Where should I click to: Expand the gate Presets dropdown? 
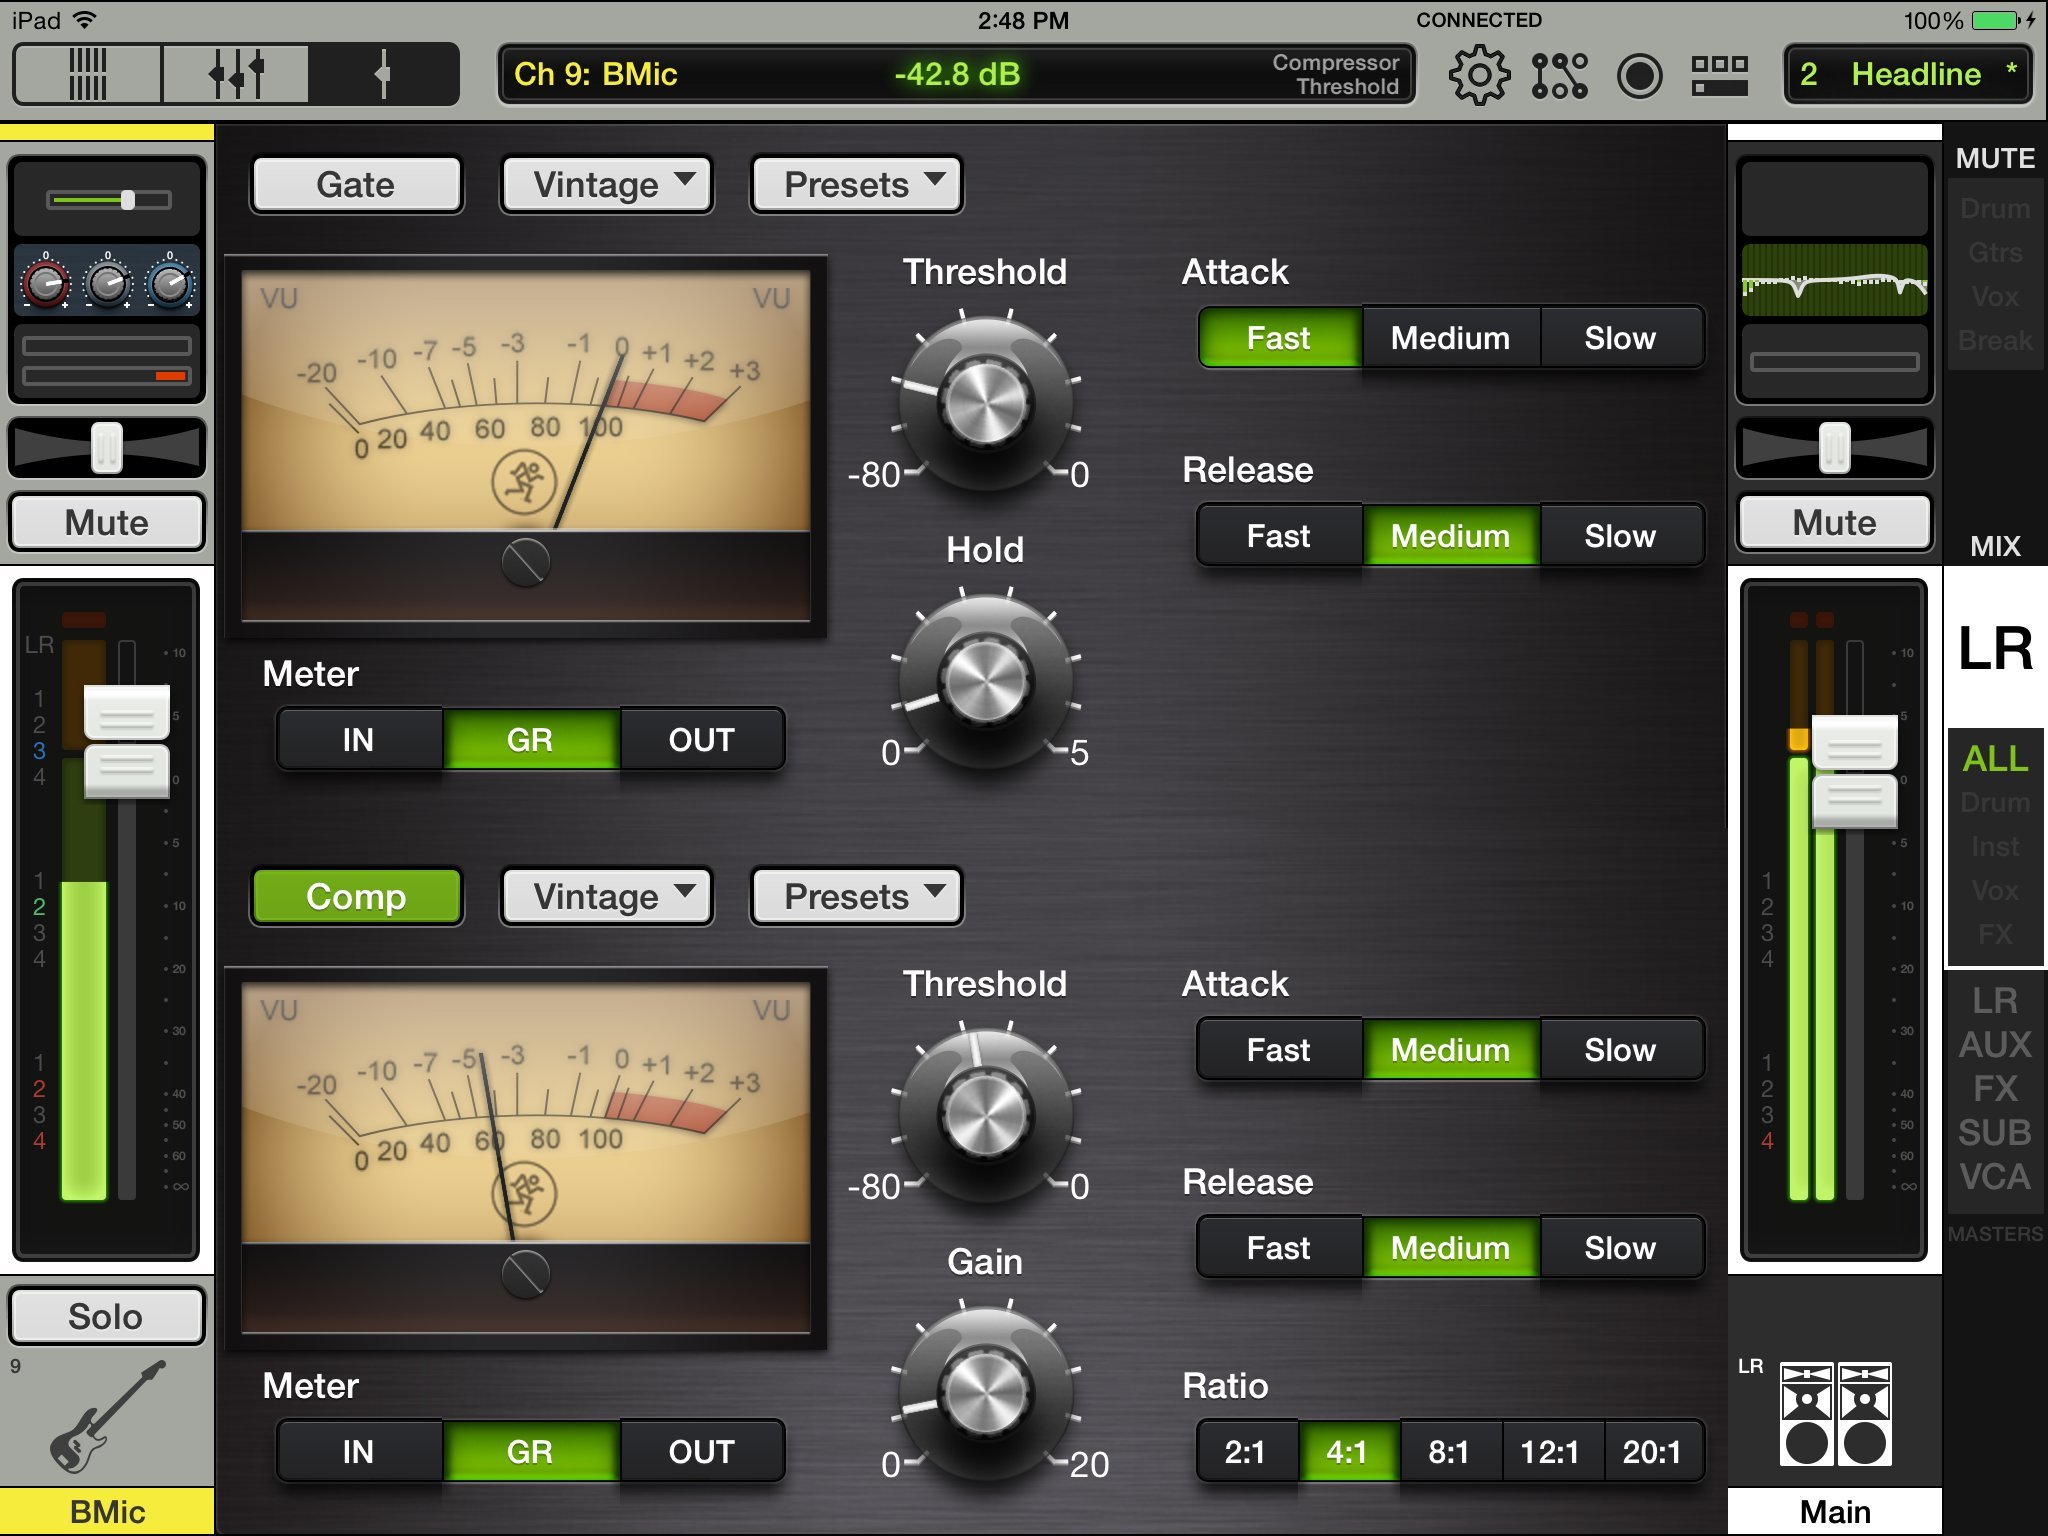point(857,184)
